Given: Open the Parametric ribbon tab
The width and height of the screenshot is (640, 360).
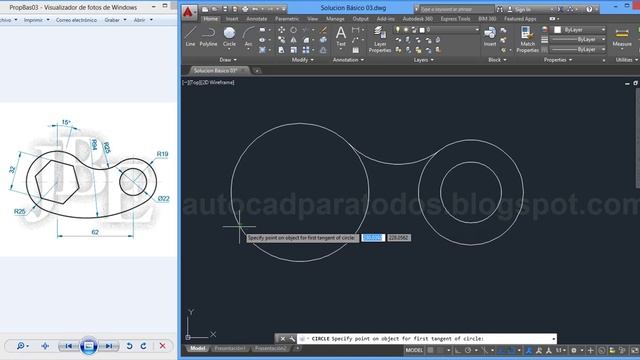Looking at the screenshot, I should [x=287, y=19].
